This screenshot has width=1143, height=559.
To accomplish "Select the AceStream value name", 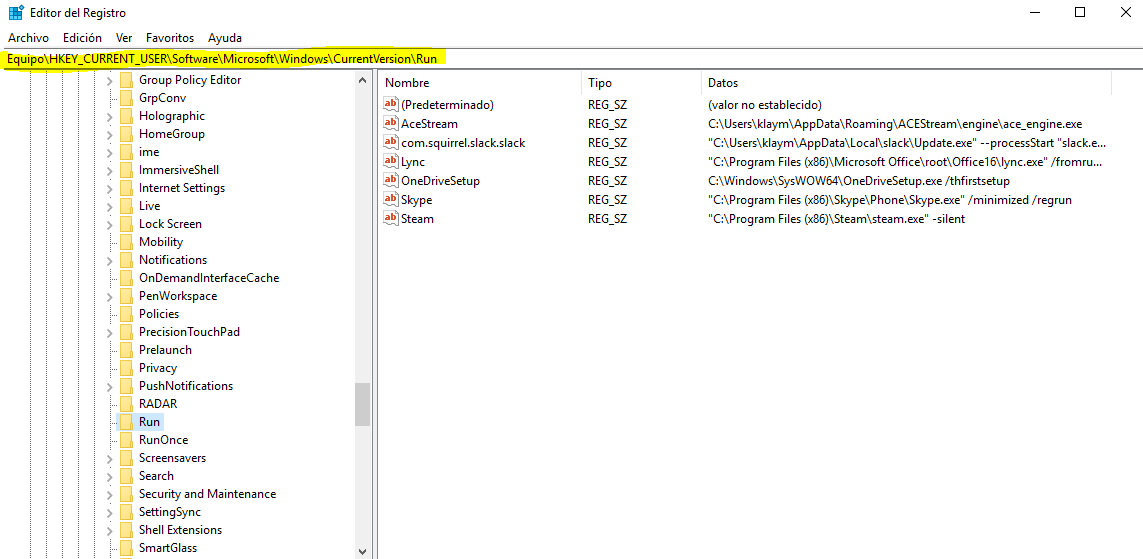I will pos(429,124).
